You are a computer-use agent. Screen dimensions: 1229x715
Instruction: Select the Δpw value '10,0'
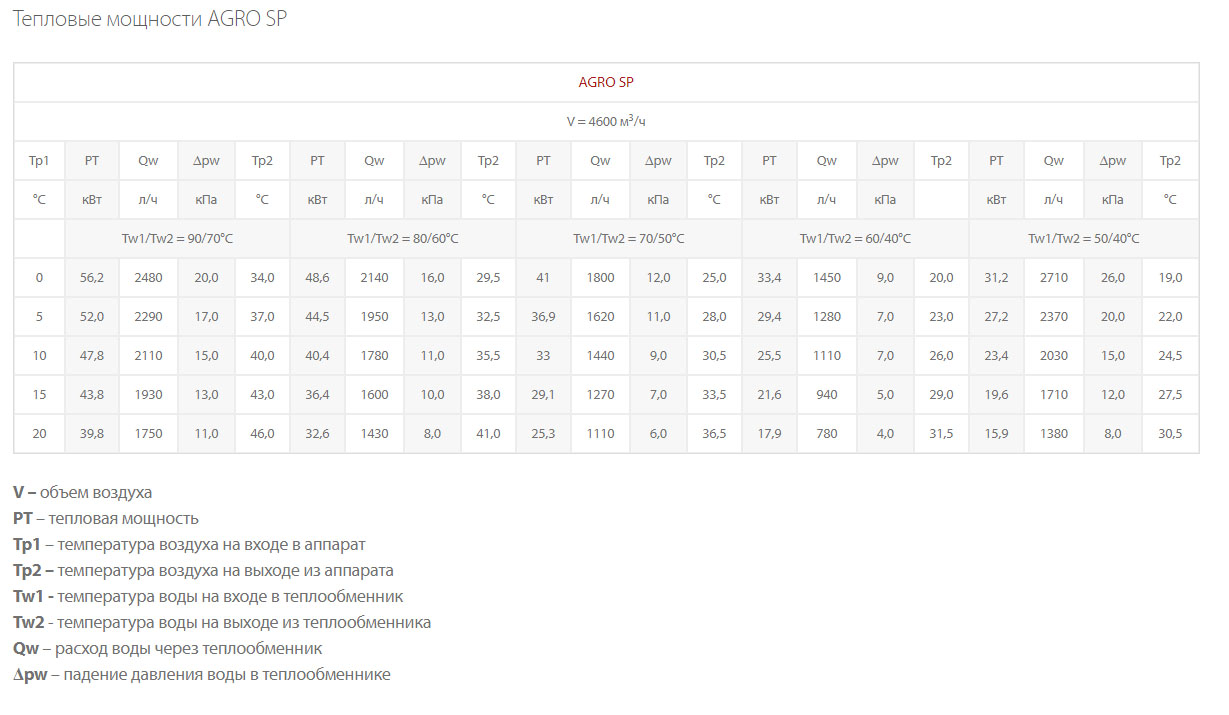432,394
